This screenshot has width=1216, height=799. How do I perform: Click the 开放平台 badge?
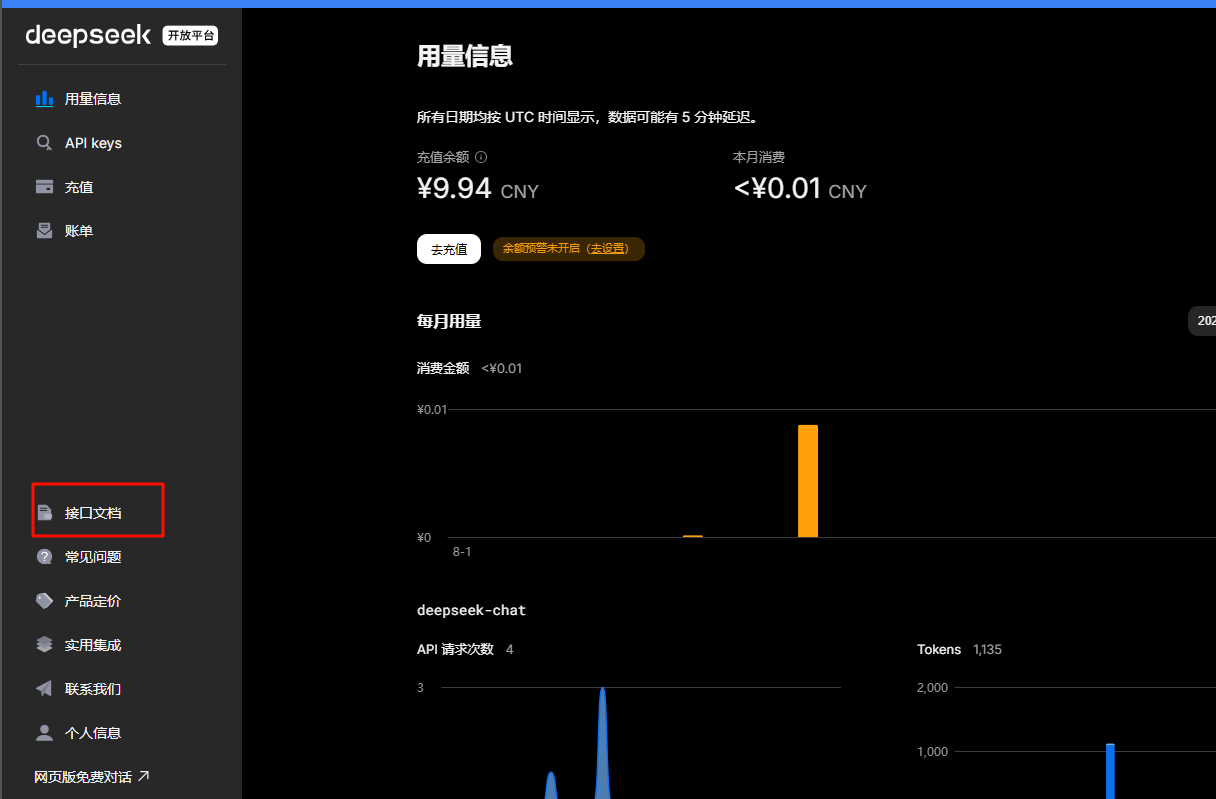pos(191,36)
